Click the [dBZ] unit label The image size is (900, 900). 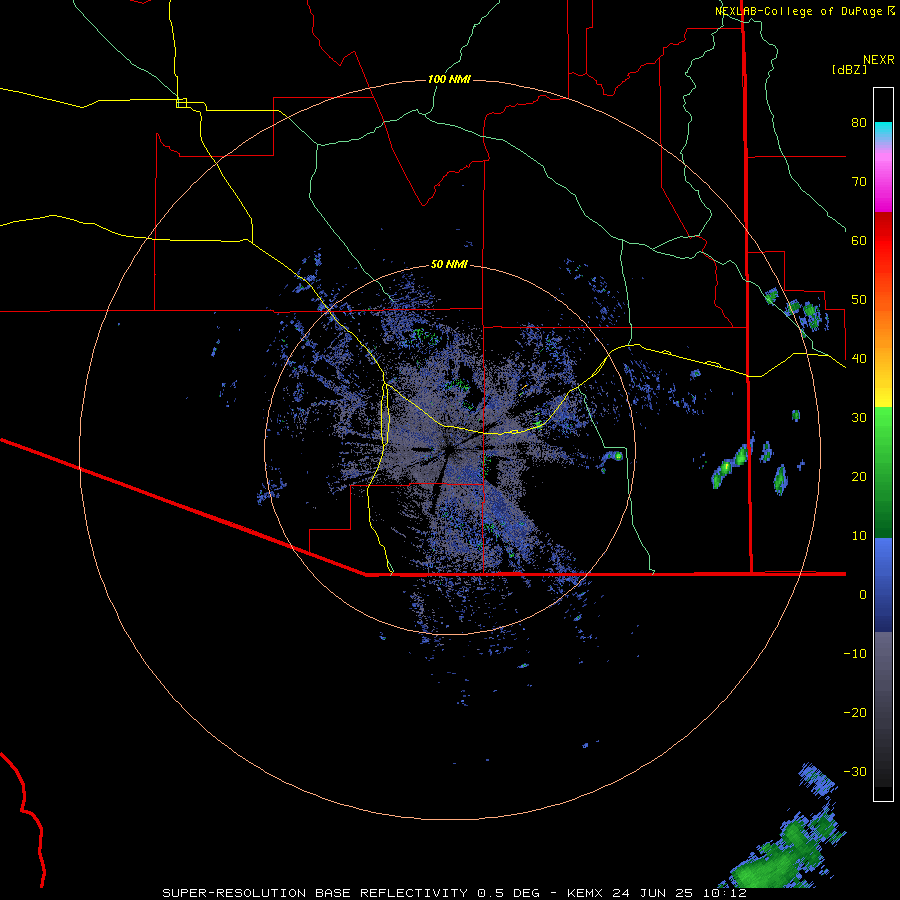pos(849,69)
